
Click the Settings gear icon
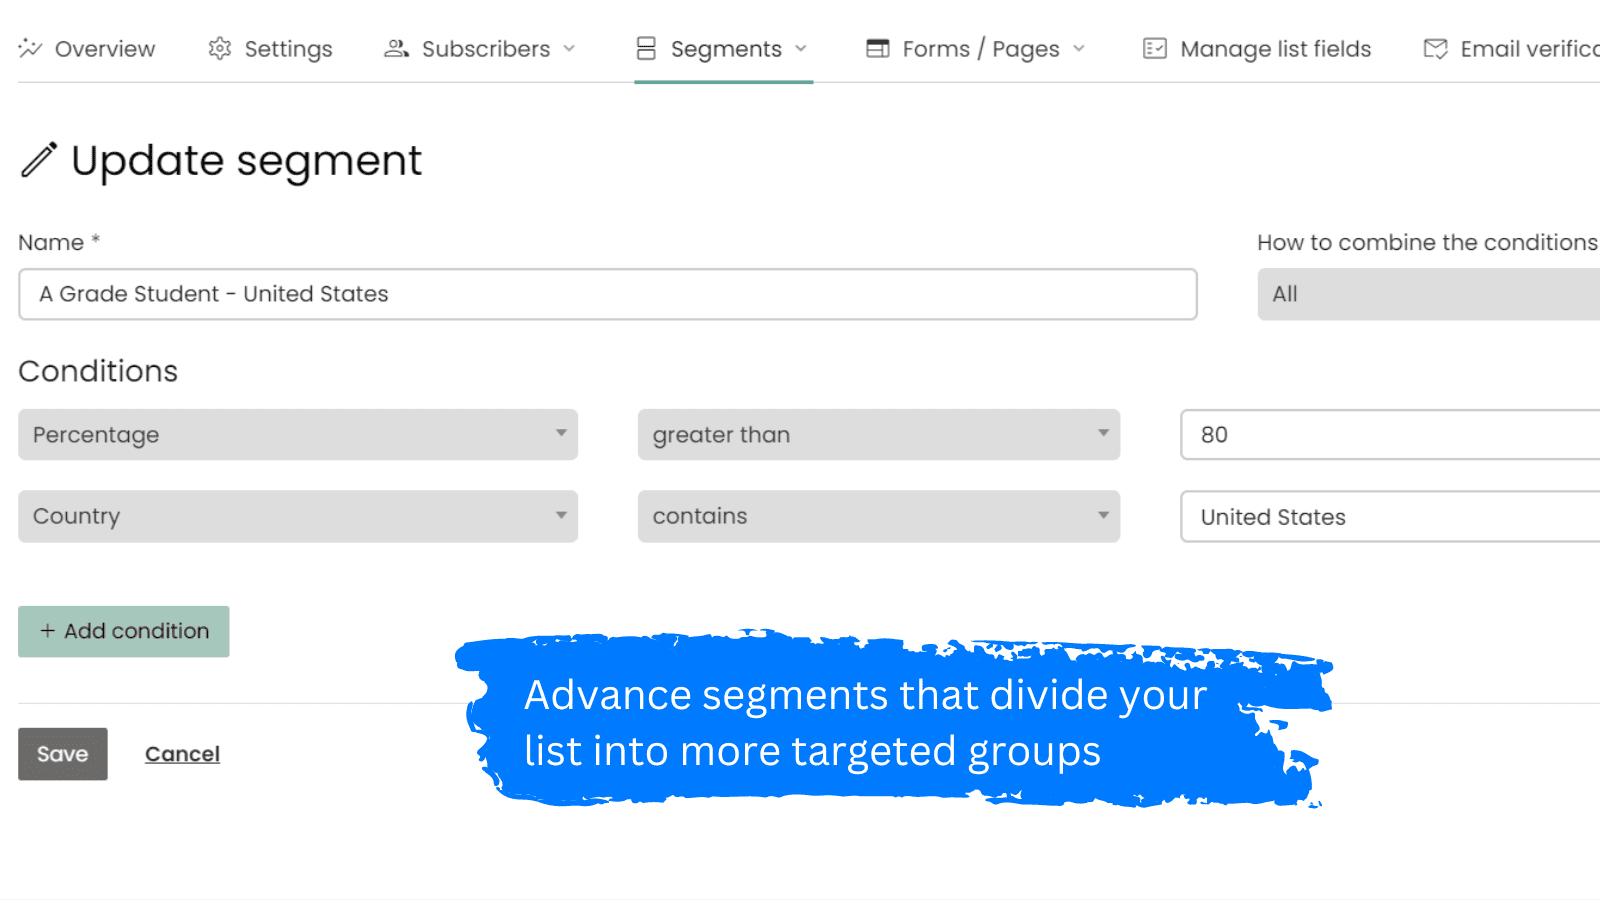(220, 48)
